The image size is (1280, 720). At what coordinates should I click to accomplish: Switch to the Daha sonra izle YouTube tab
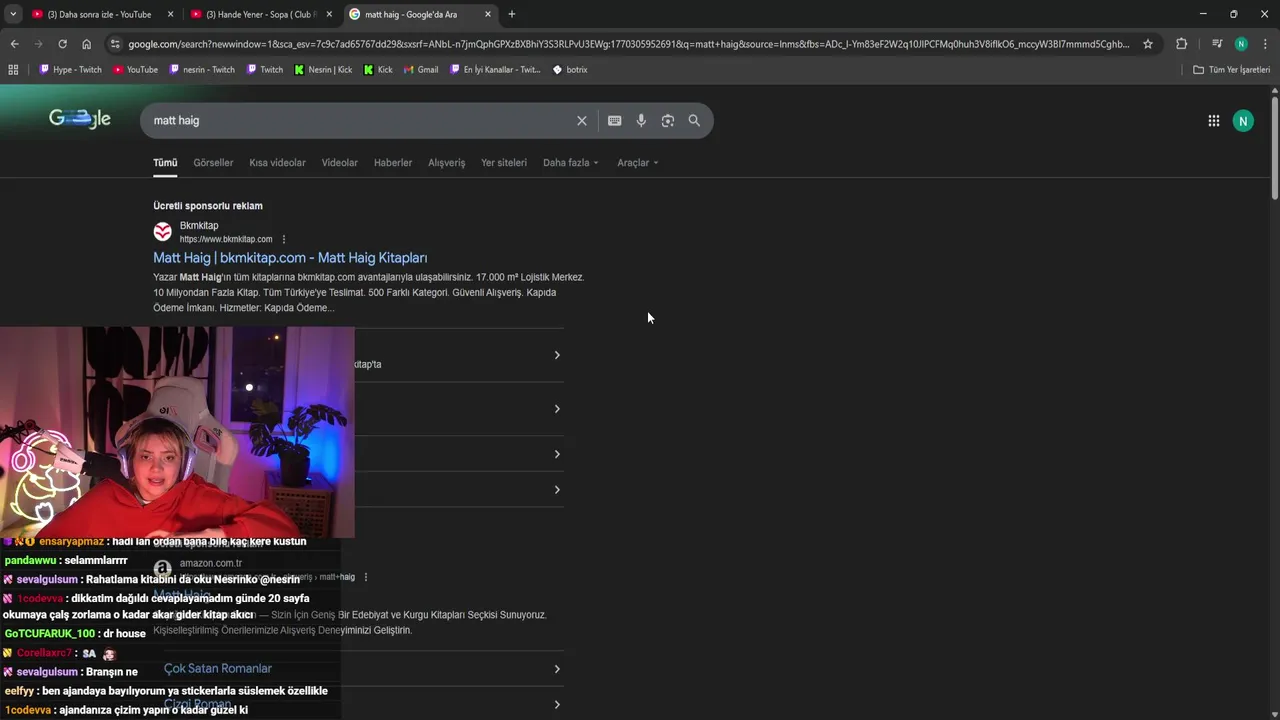(98, 14)
